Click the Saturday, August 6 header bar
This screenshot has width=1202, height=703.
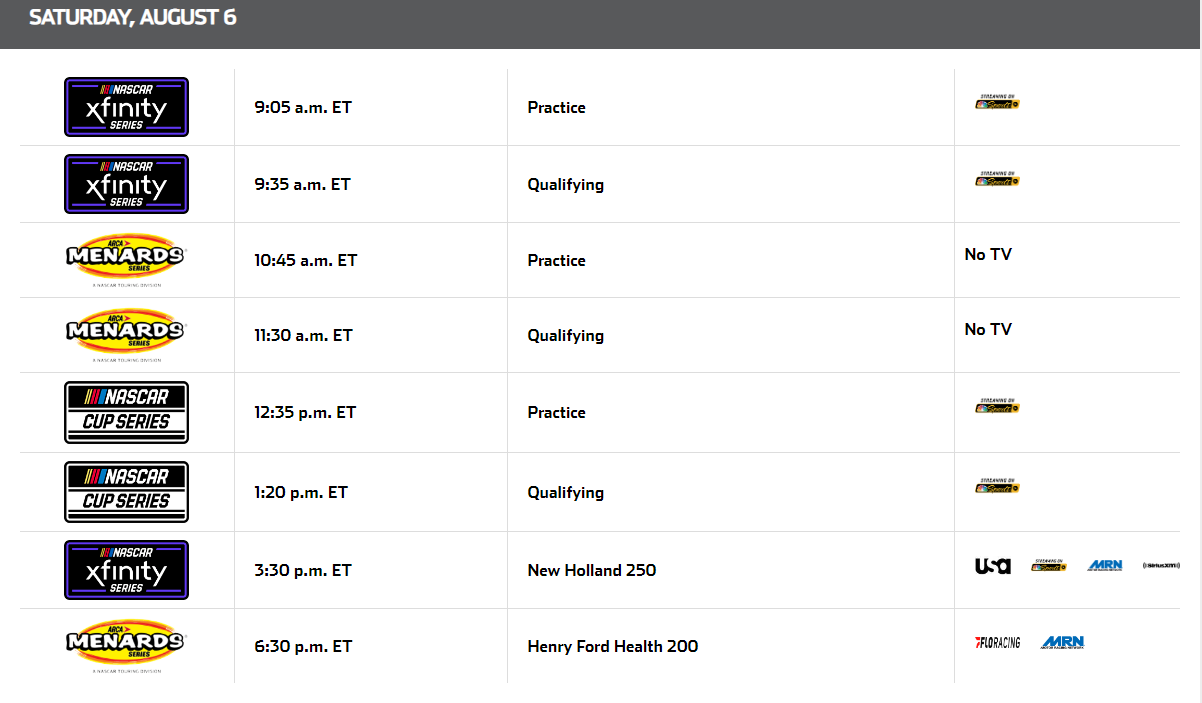(600, 20)
